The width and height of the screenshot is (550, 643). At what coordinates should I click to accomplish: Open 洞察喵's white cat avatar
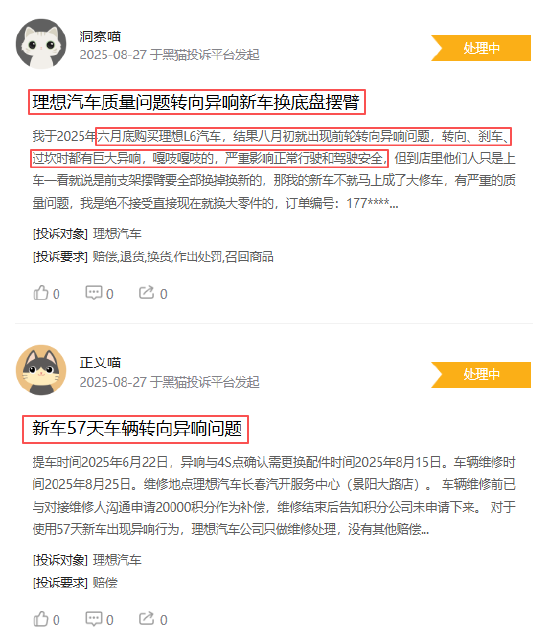[41, 44]
